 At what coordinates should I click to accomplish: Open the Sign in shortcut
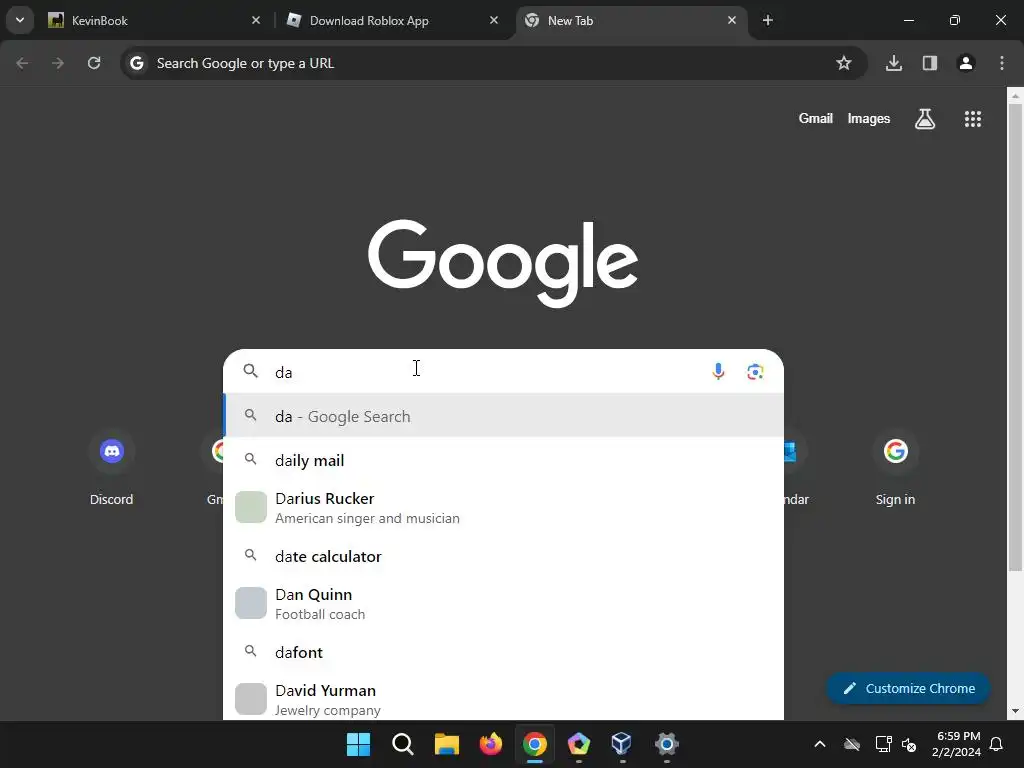click(x=895, y=468)
